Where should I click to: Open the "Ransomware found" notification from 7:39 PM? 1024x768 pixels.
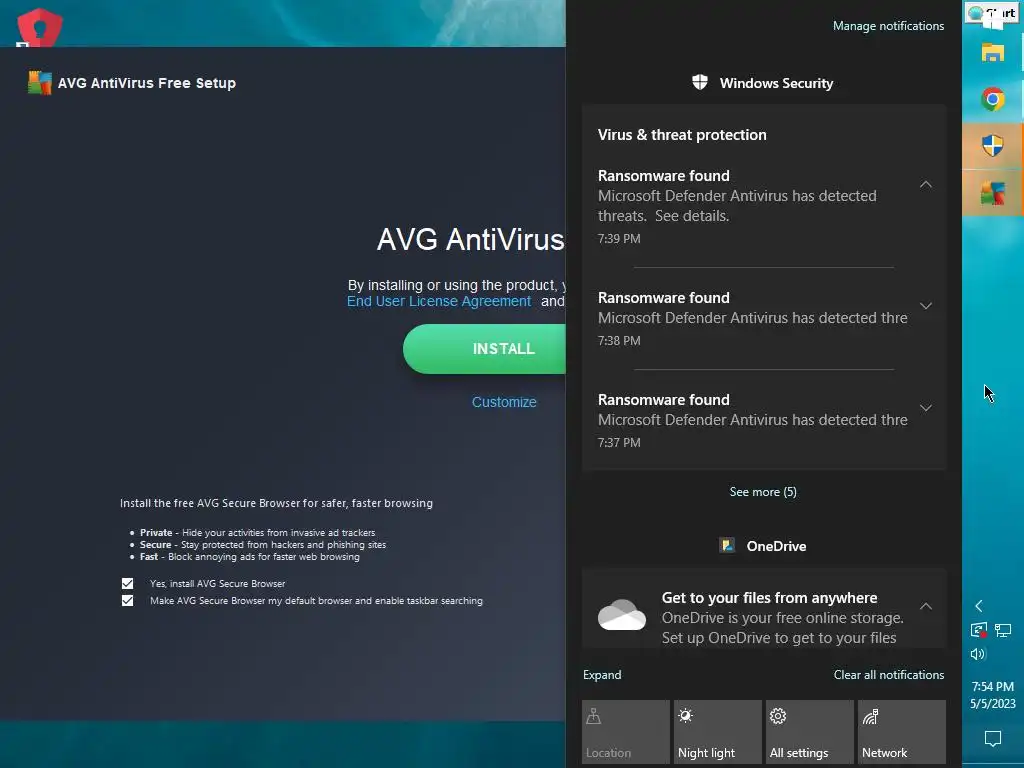point(763,206)
